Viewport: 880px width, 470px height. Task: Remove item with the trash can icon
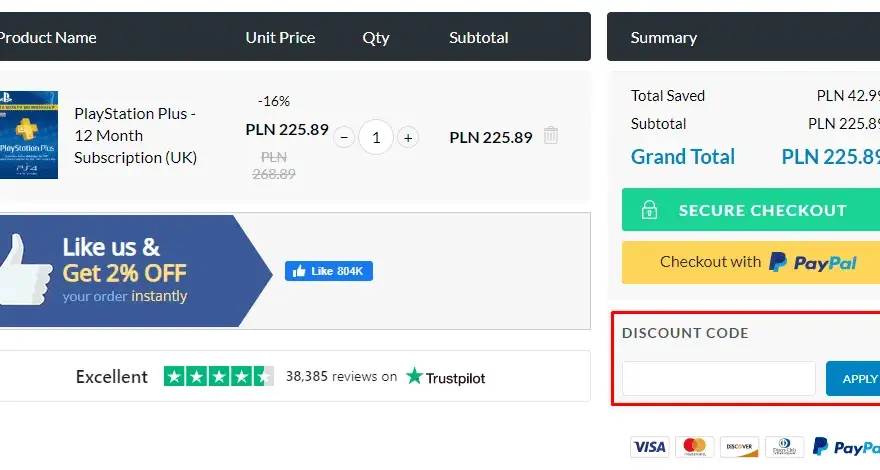(x=551, y=135)
